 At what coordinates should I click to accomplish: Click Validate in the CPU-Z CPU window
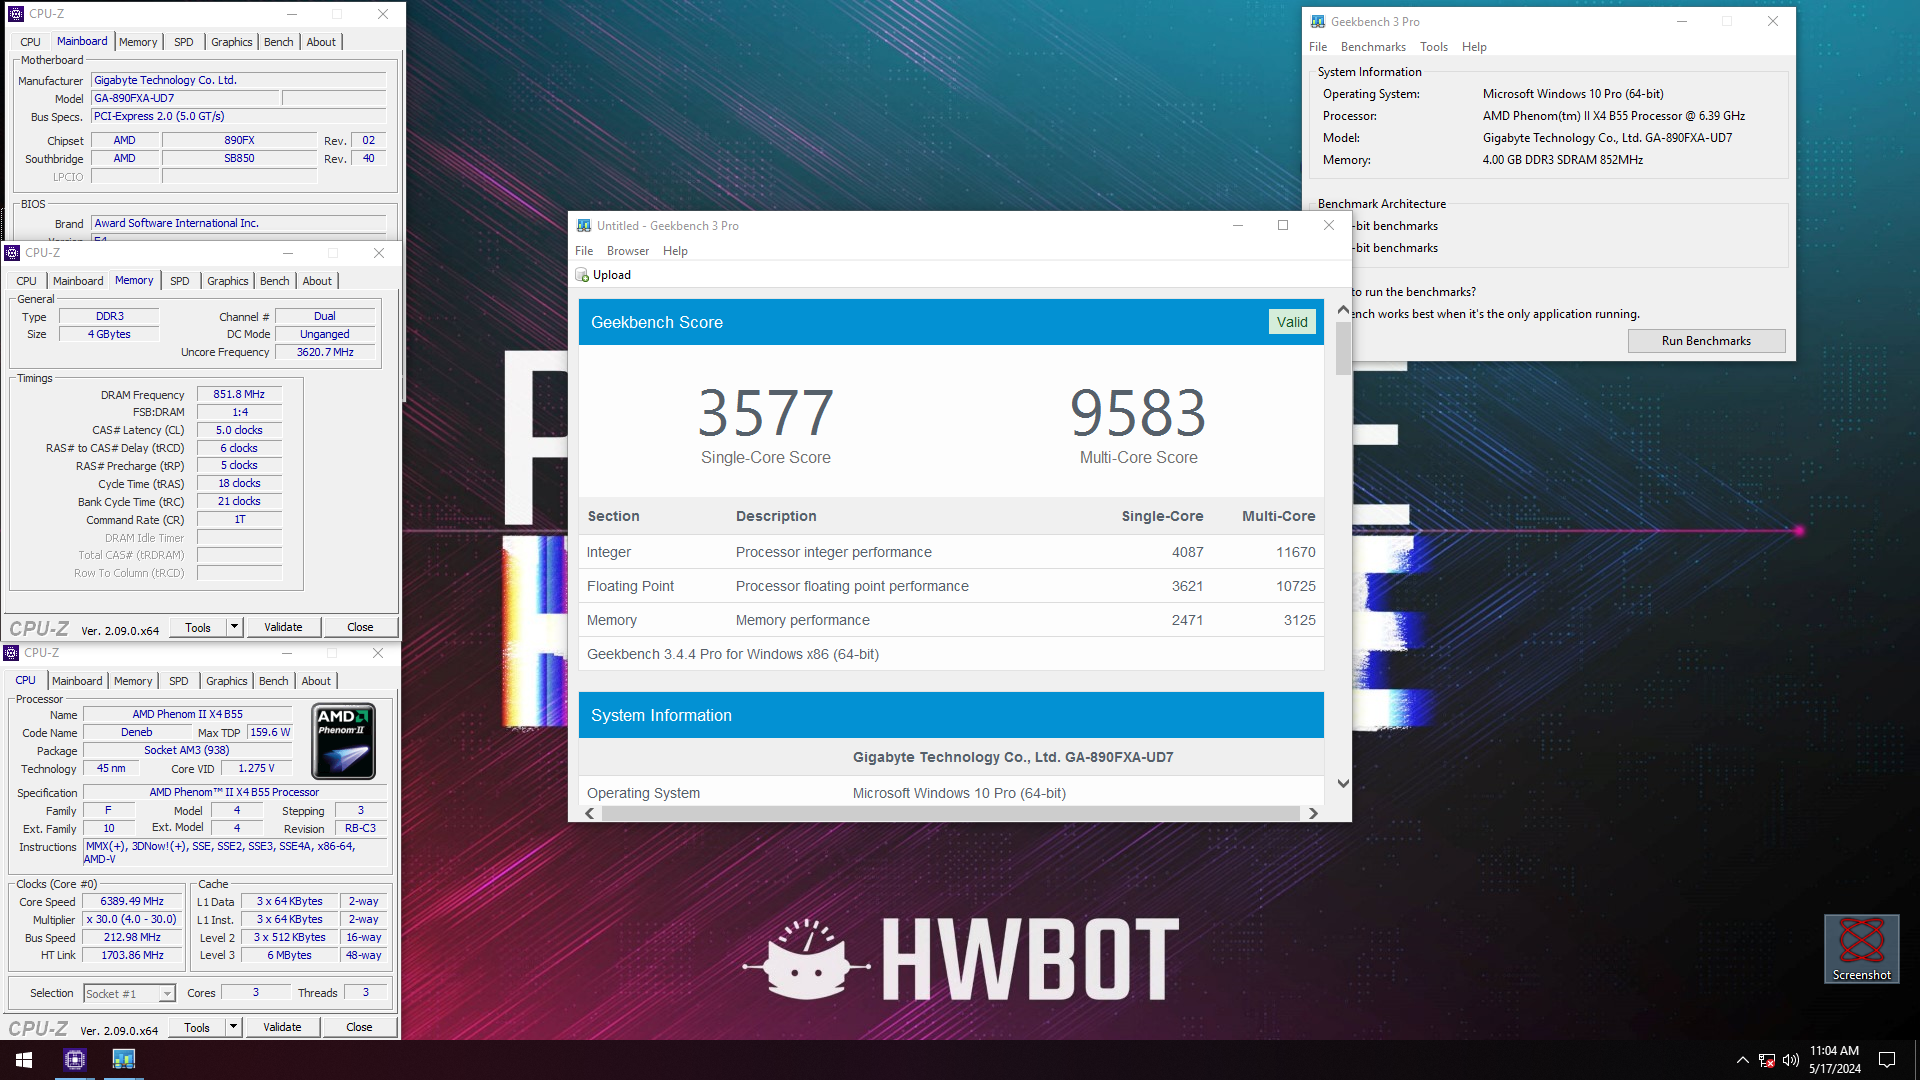(282, 1027)
